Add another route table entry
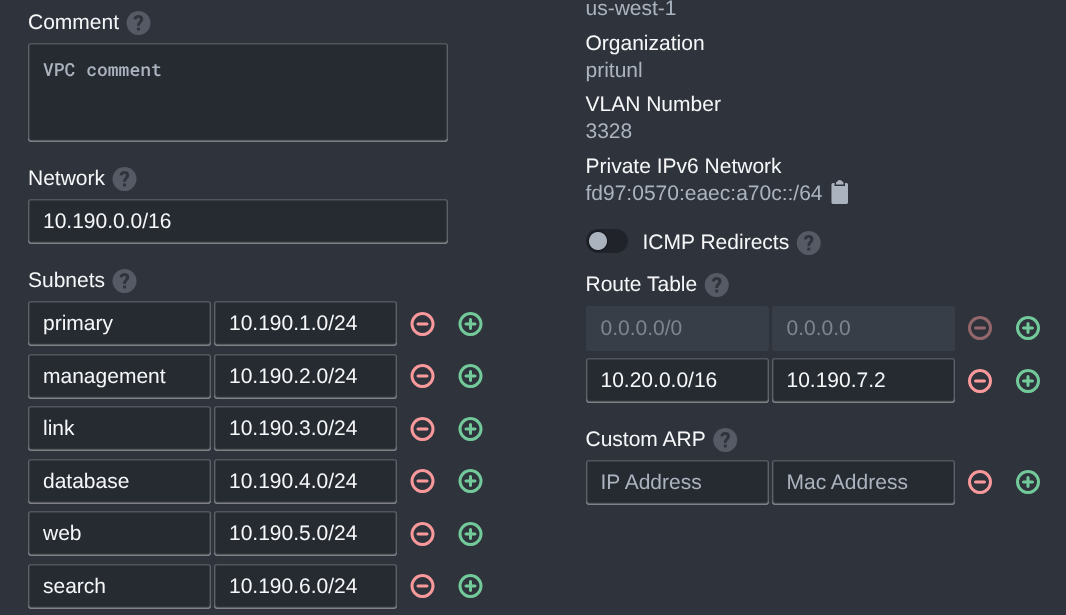 [1028, 380]
